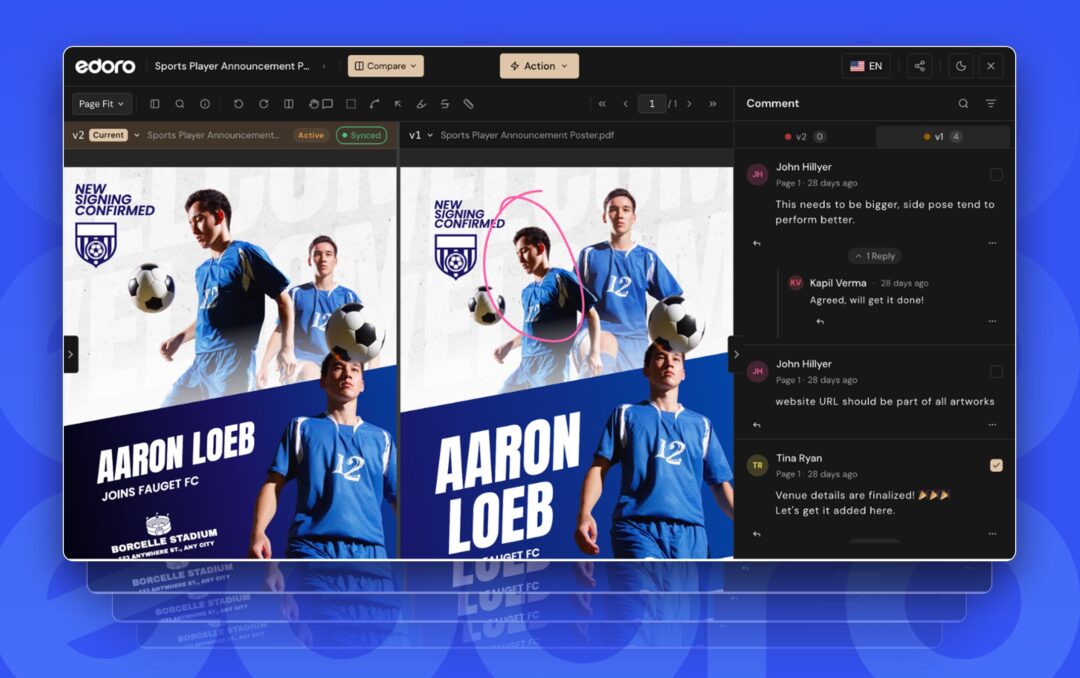Reply to Kapil Verma's comment

point(820,321)
